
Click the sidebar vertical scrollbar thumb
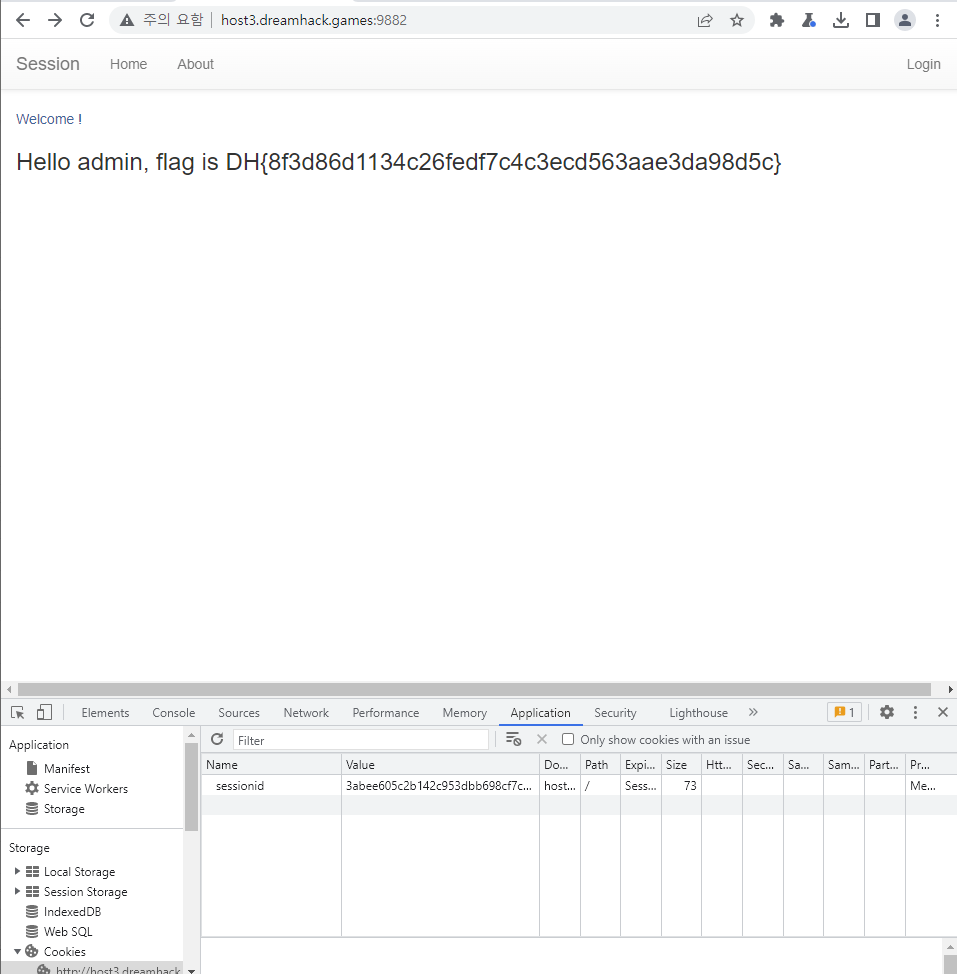[x=191, y=786]
